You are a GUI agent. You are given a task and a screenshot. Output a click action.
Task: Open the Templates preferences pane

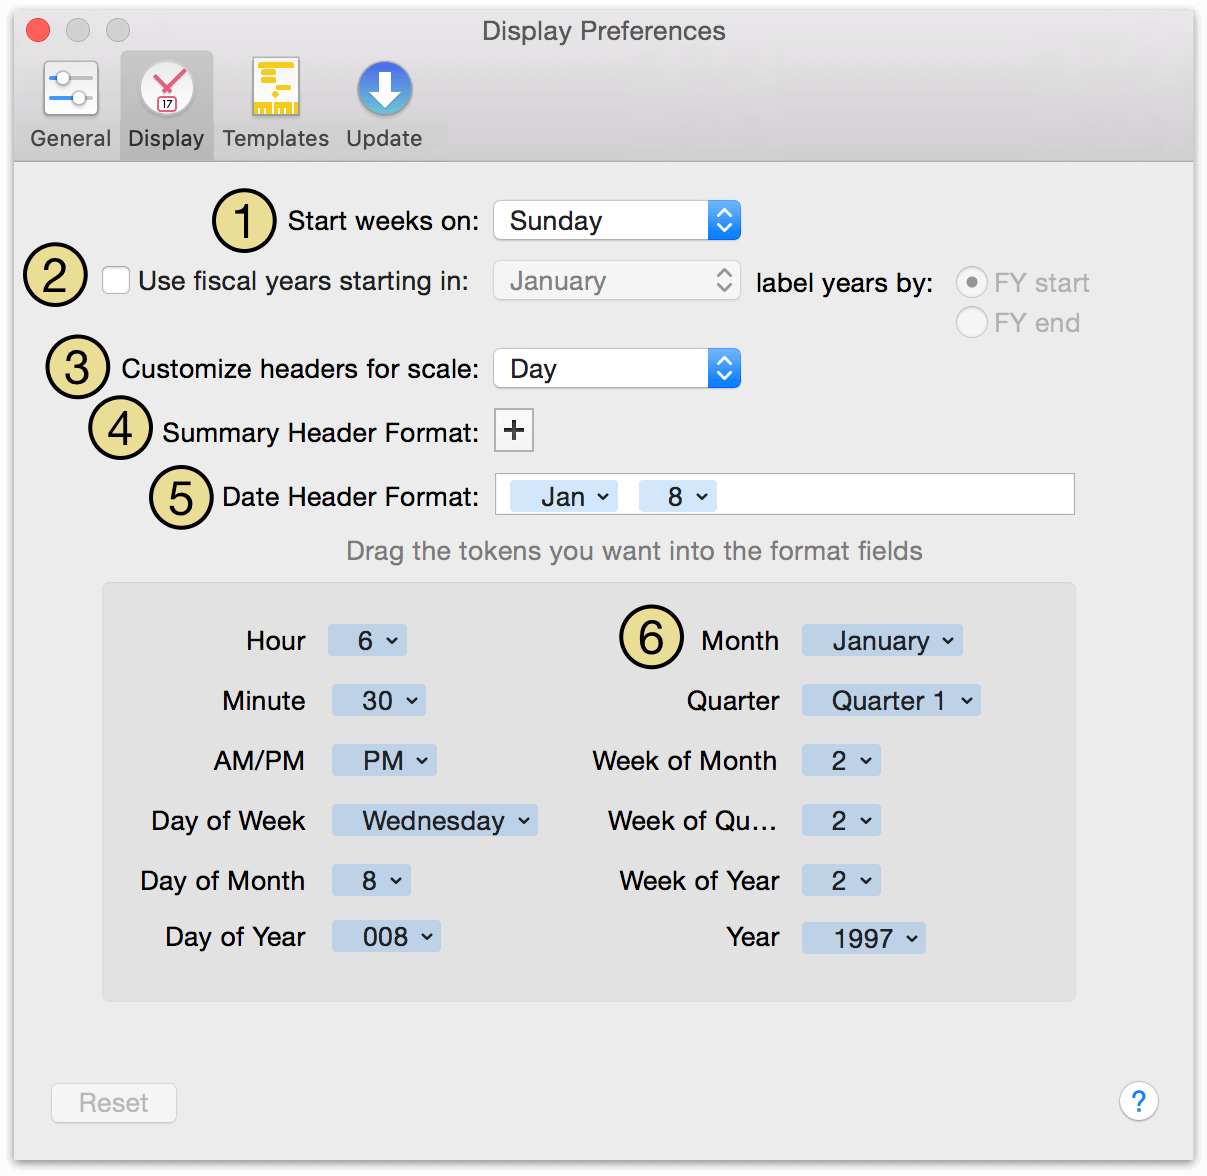click(275, 105)
